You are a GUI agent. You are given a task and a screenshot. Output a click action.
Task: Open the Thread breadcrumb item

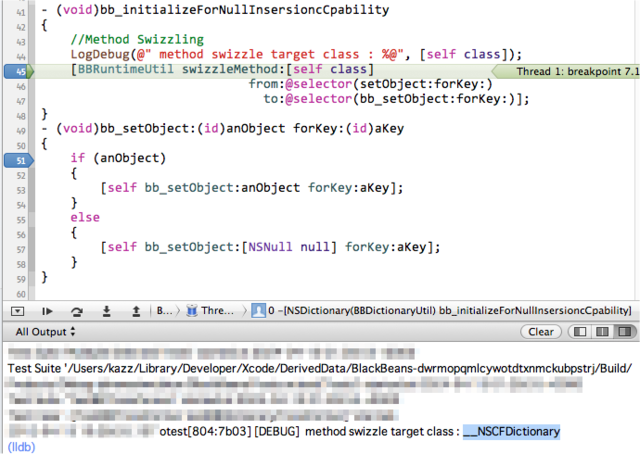point(210,311)
